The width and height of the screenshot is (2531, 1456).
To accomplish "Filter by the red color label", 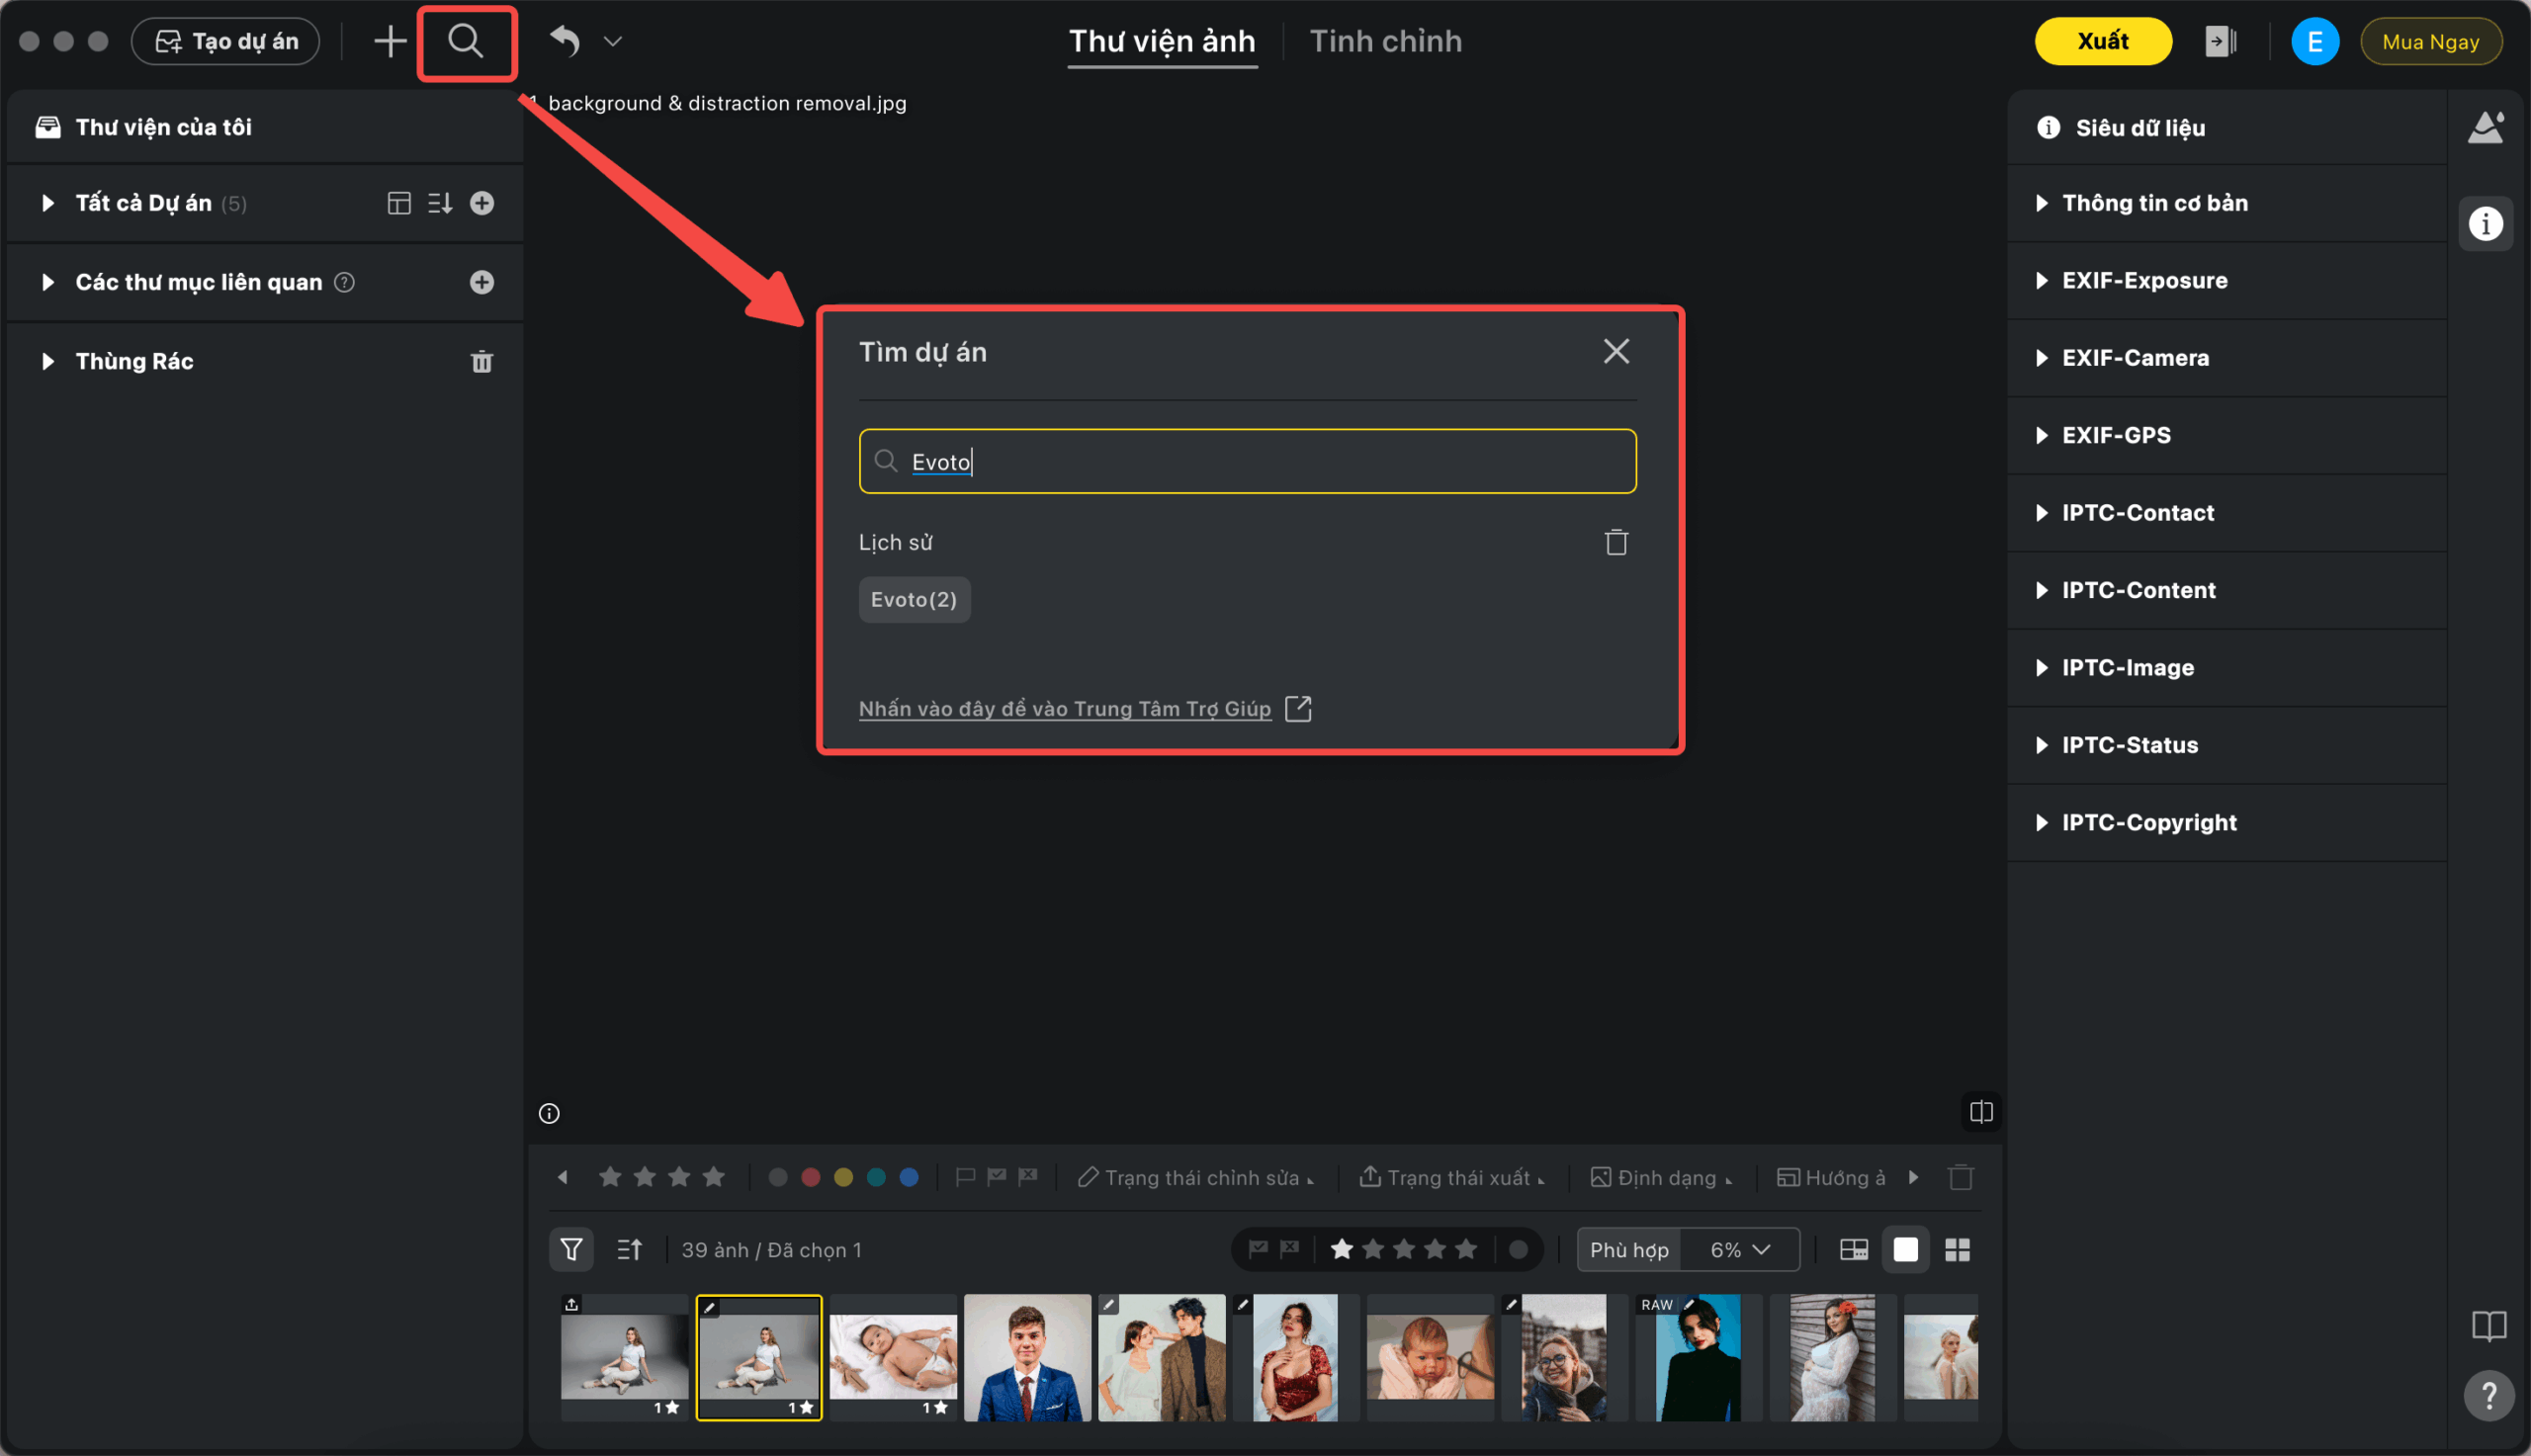I will coord(811,1177).
